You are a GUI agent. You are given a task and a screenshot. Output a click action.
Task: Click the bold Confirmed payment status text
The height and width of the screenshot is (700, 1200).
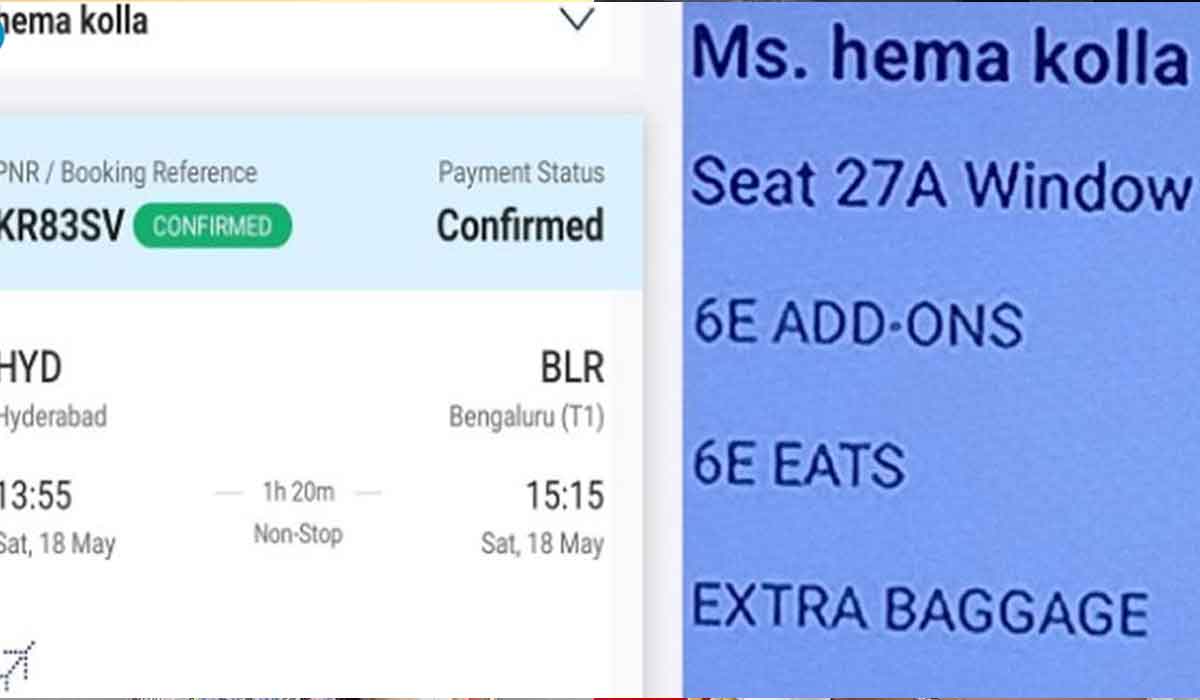520,226
